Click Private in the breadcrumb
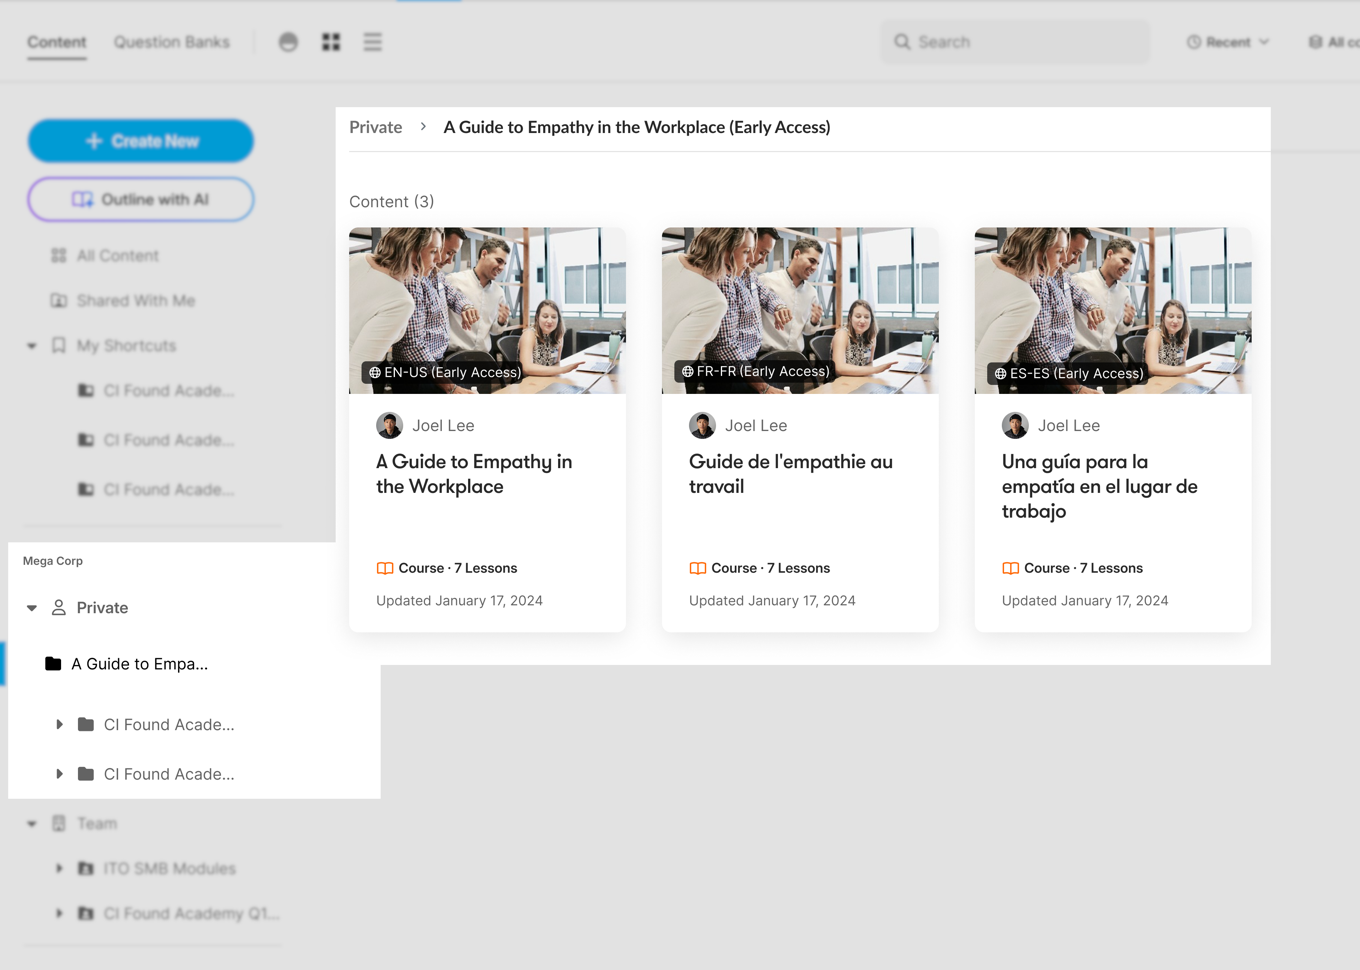This screenshot has height=970, width=1360. [375, 128]
